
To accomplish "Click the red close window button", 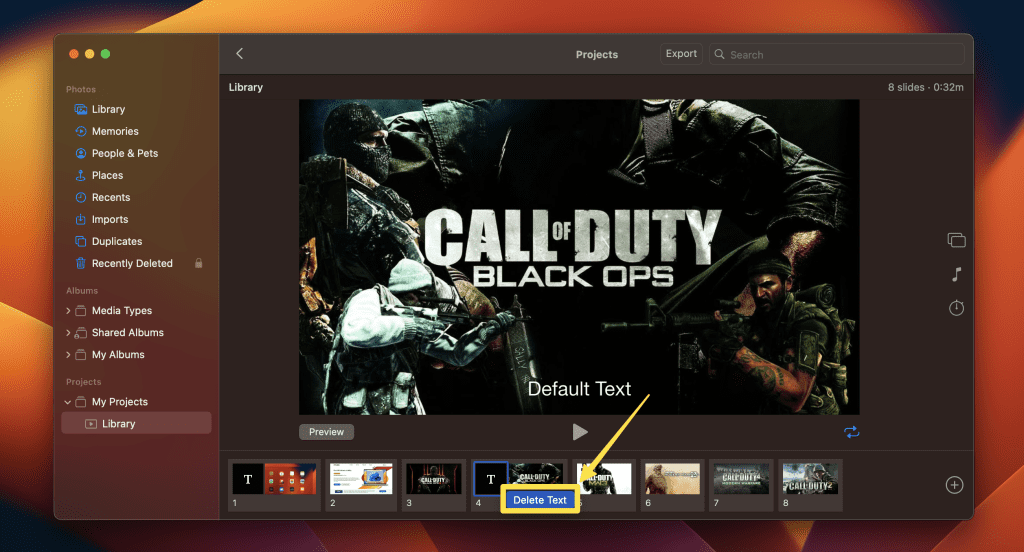I will pyautogui.click(x=74, y=54).
